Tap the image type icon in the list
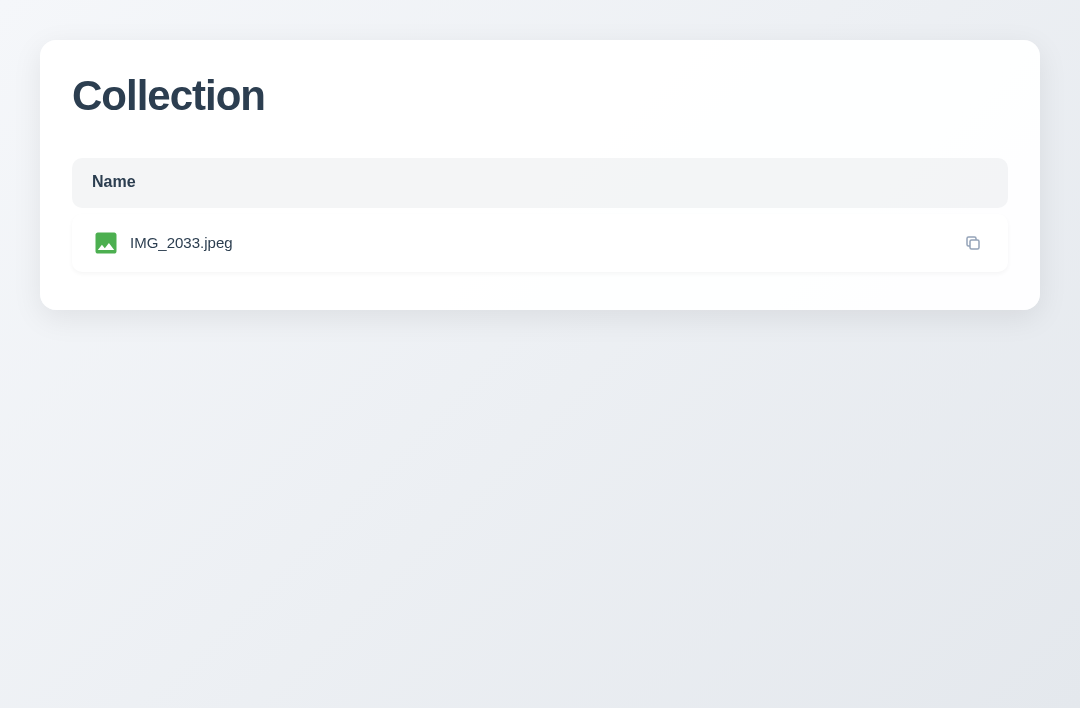 (x=106, y=243)
